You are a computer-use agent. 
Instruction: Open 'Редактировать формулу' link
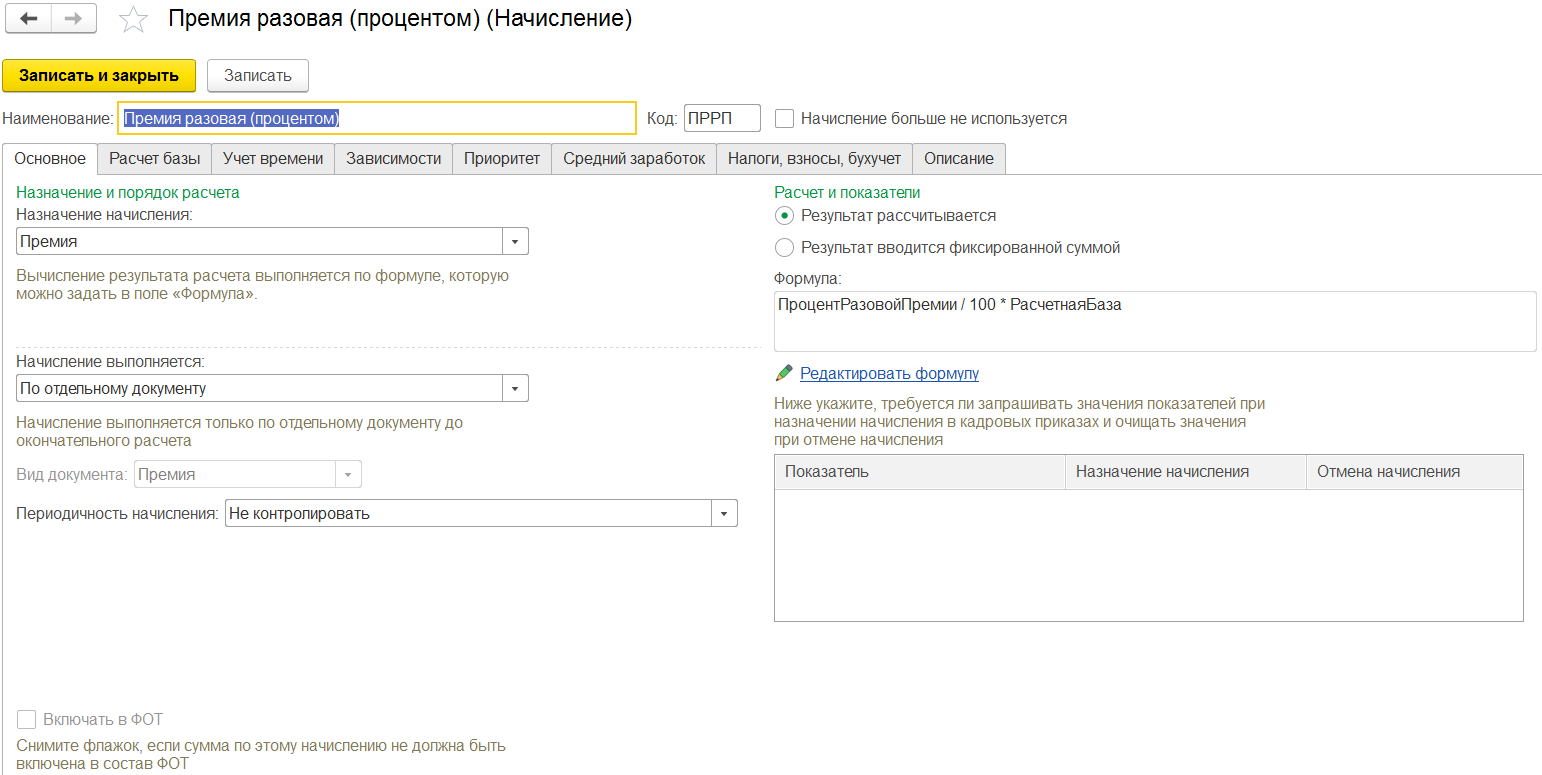(x=889, y=373)
